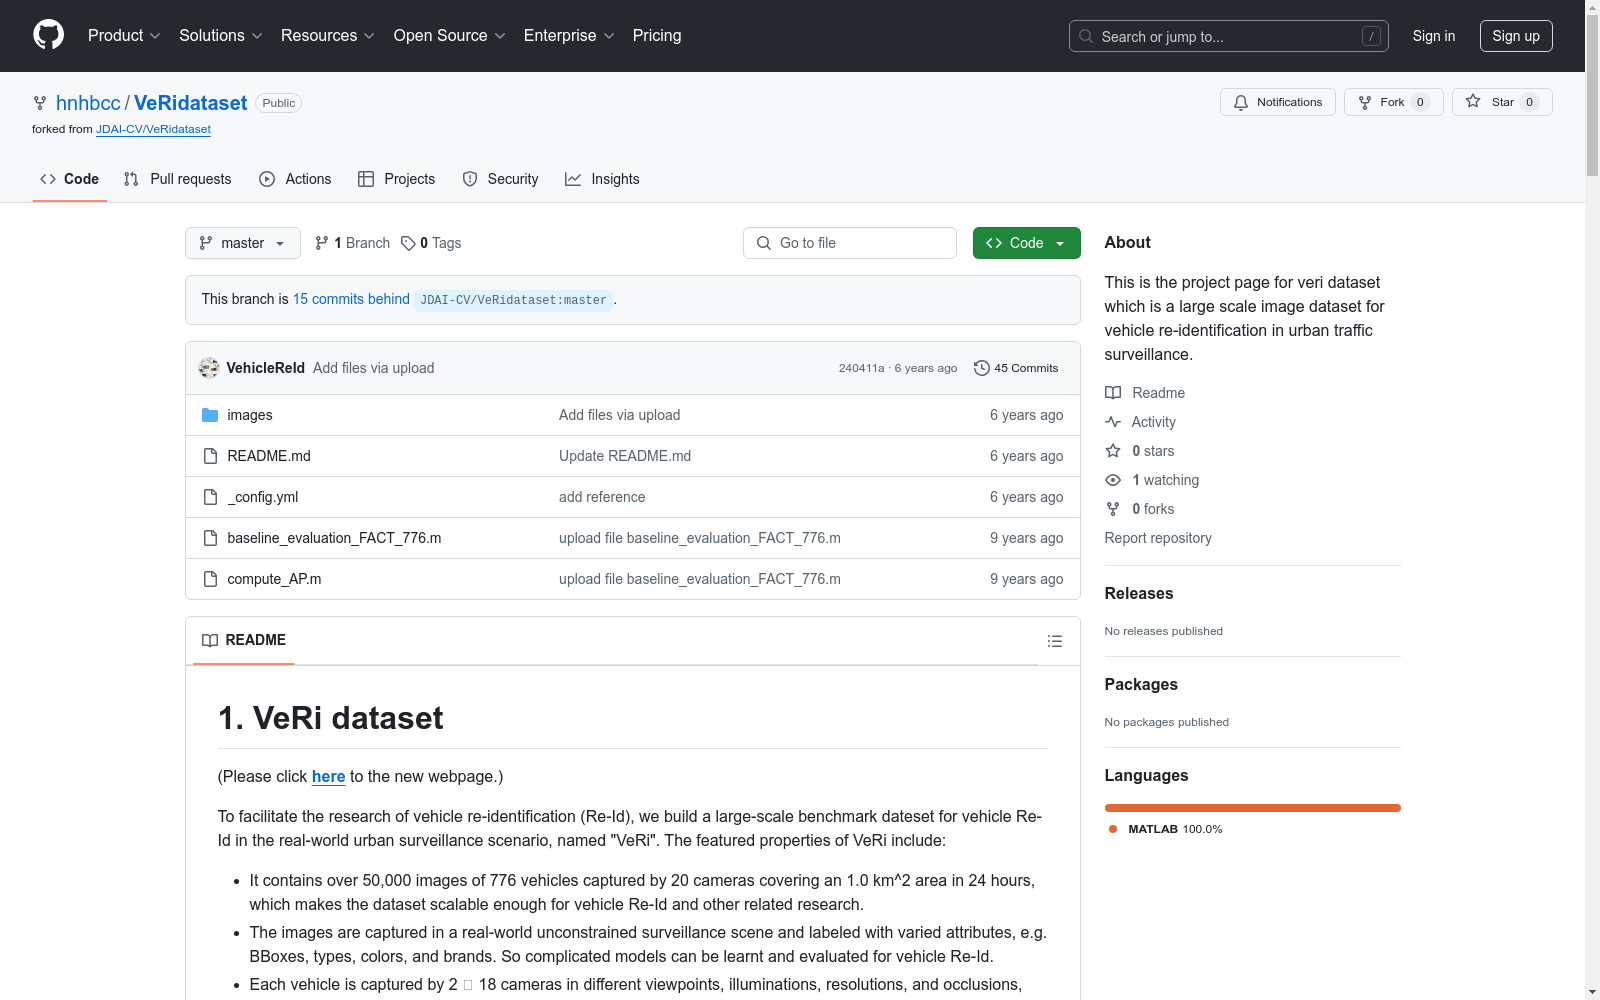
Task: Open the green Code dropdown button
Action: point(1027,243)
